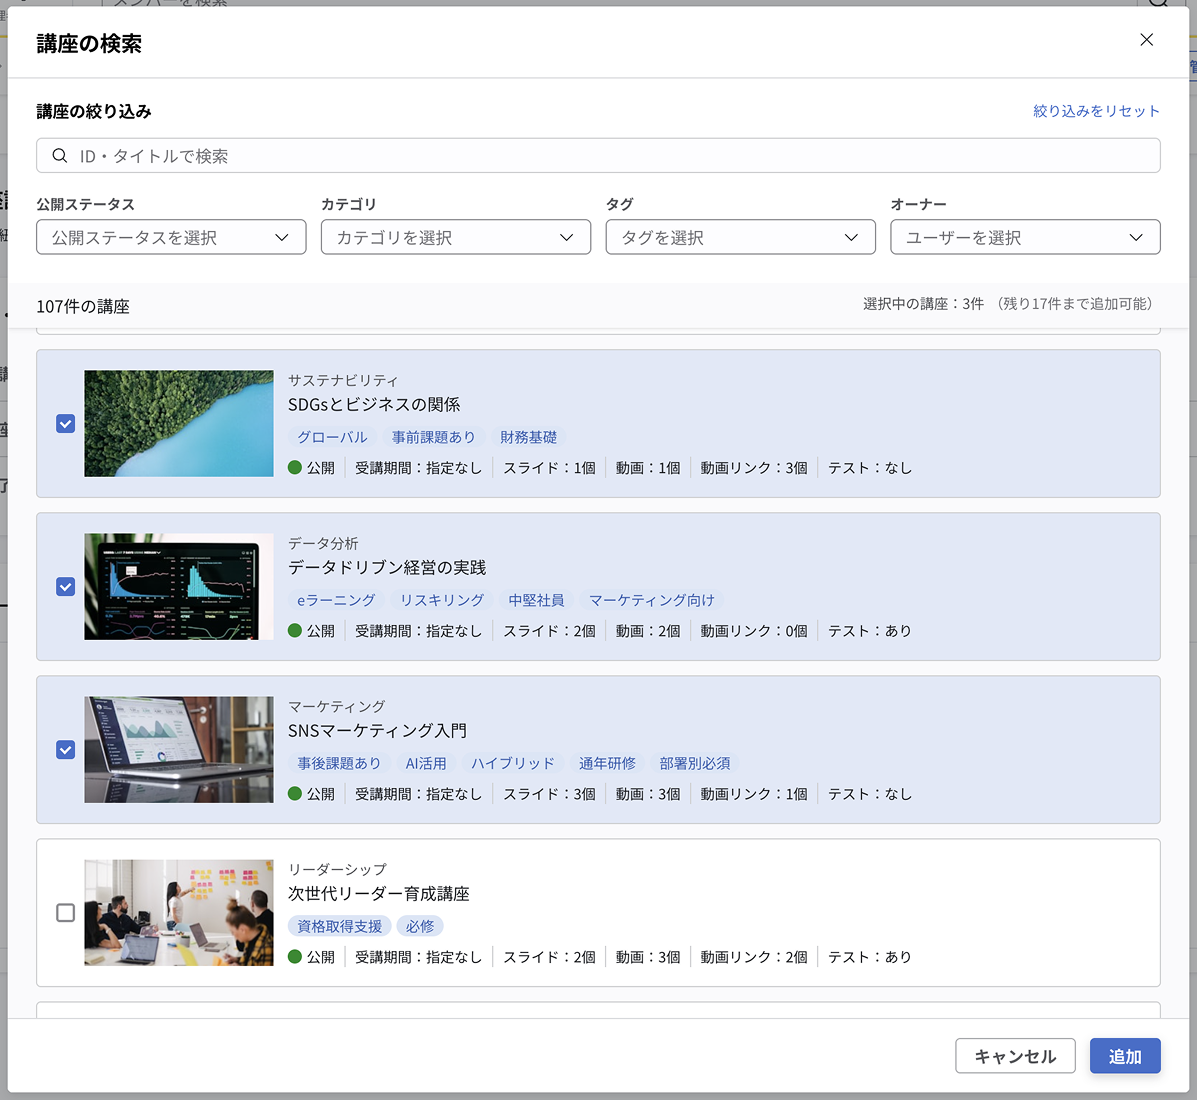Click the magnifier icon in search field
Viewport: 1197px width, 1100px height.
60,156
